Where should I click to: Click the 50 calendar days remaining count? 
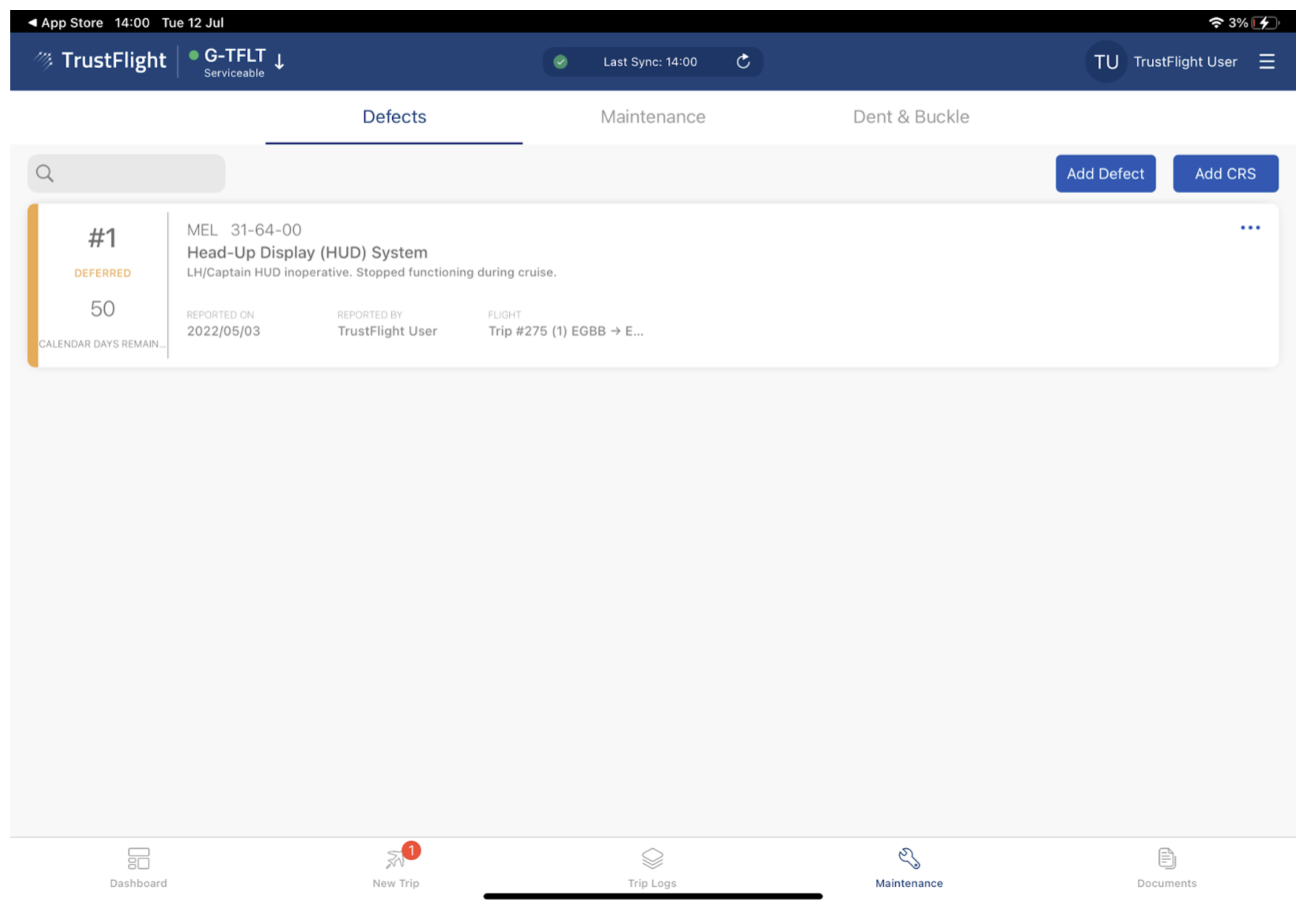pos(102,309)
